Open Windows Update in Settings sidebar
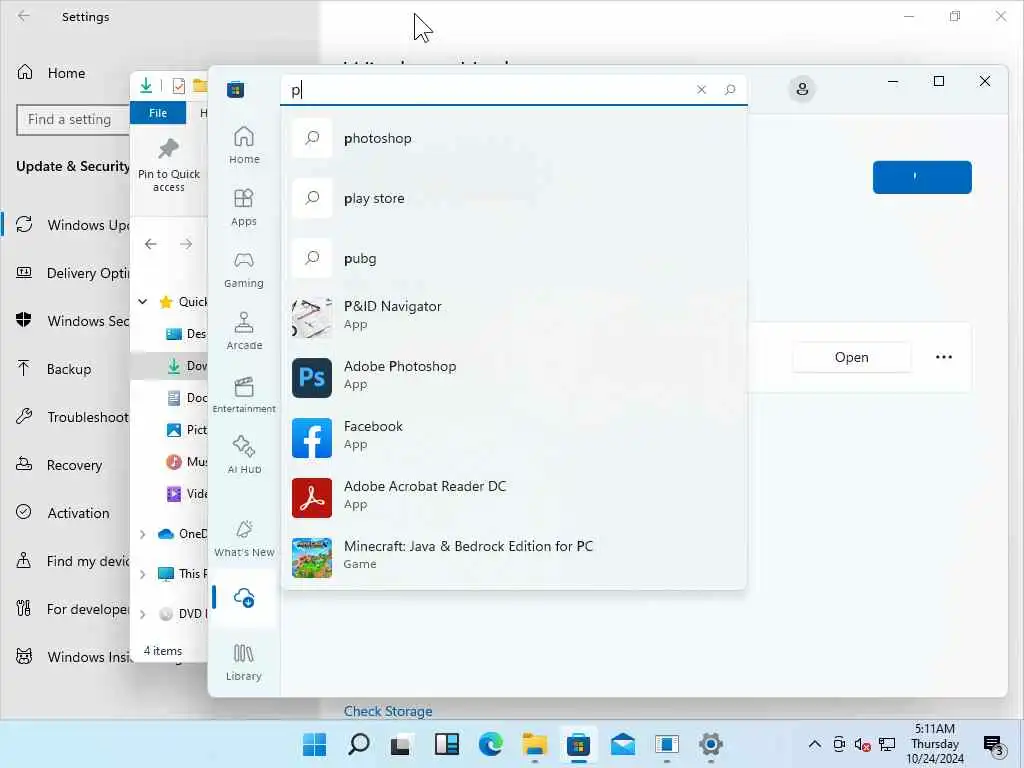1024x768 pixels. [x=65, y=225]
